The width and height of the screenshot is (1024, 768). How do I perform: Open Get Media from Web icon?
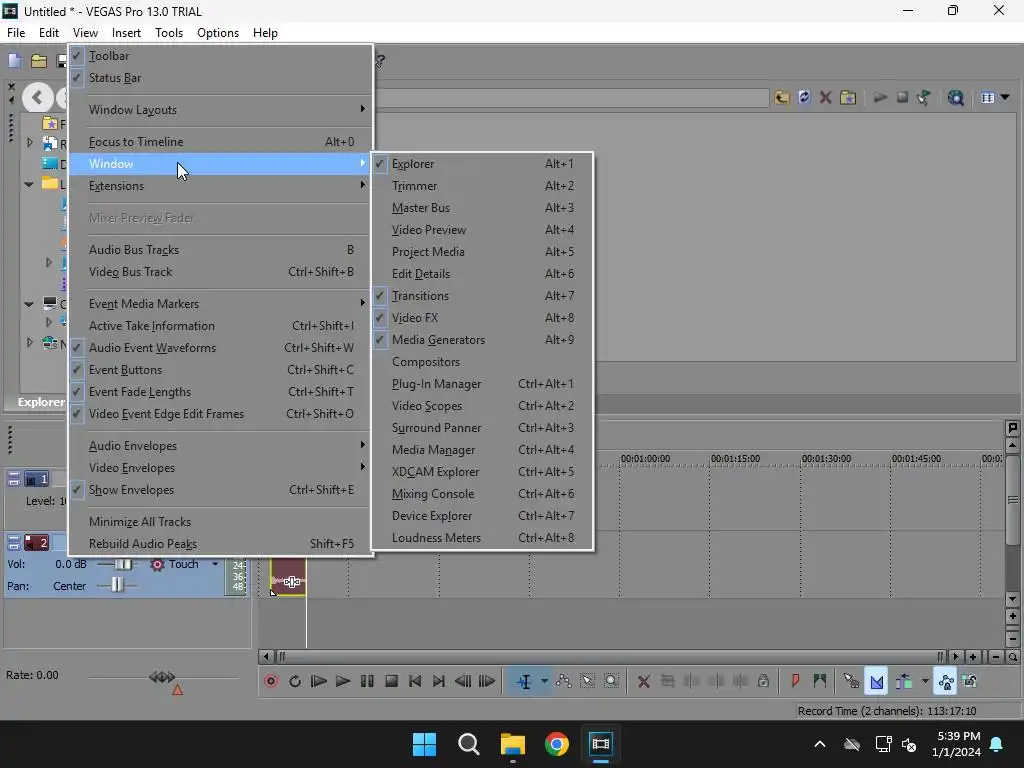955,98
